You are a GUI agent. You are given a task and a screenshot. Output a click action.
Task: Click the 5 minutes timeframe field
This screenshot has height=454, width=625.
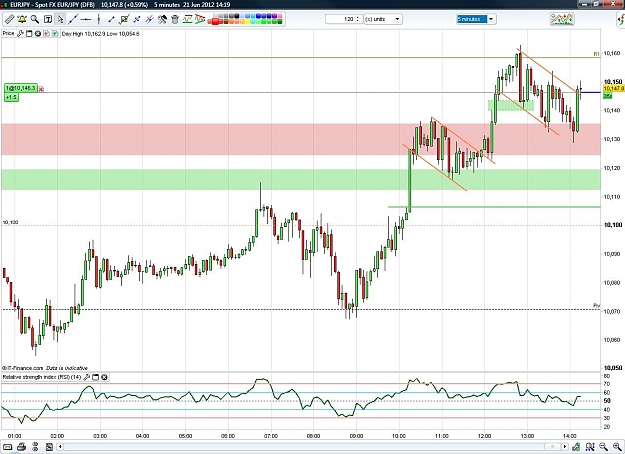pos(472,19)
